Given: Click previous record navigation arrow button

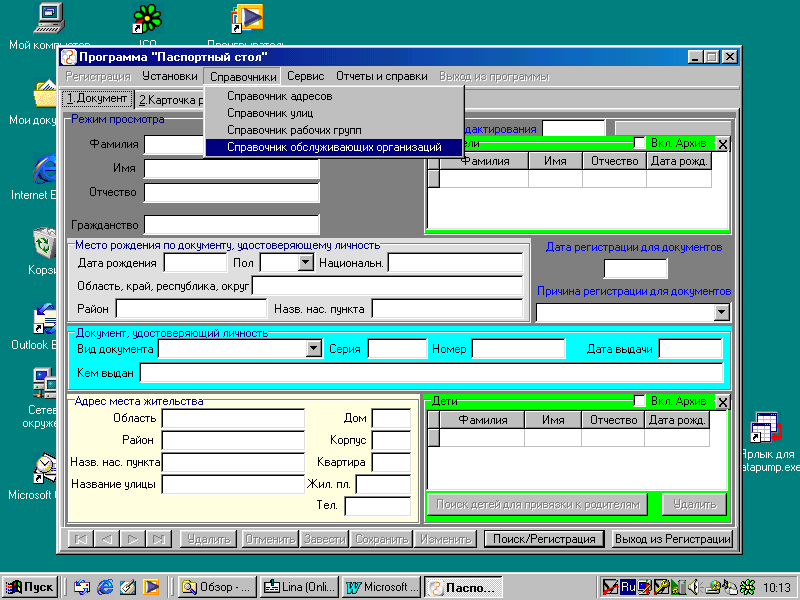Looking at the screenshot, I should click(x=107, y=539).
